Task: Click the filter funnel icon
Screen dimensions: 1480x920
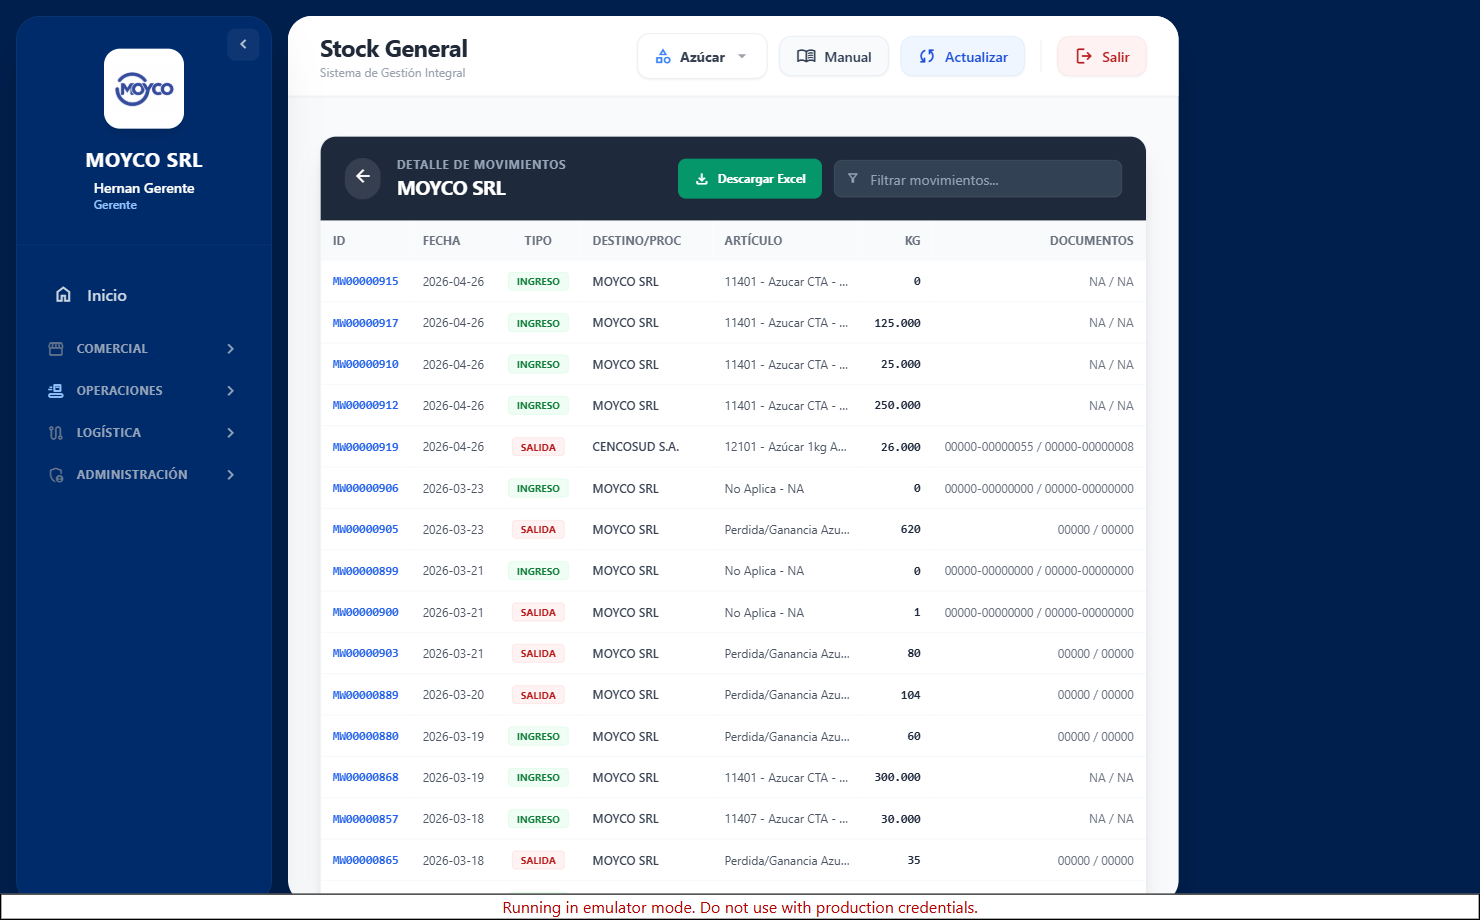Action: pos(853,179)
